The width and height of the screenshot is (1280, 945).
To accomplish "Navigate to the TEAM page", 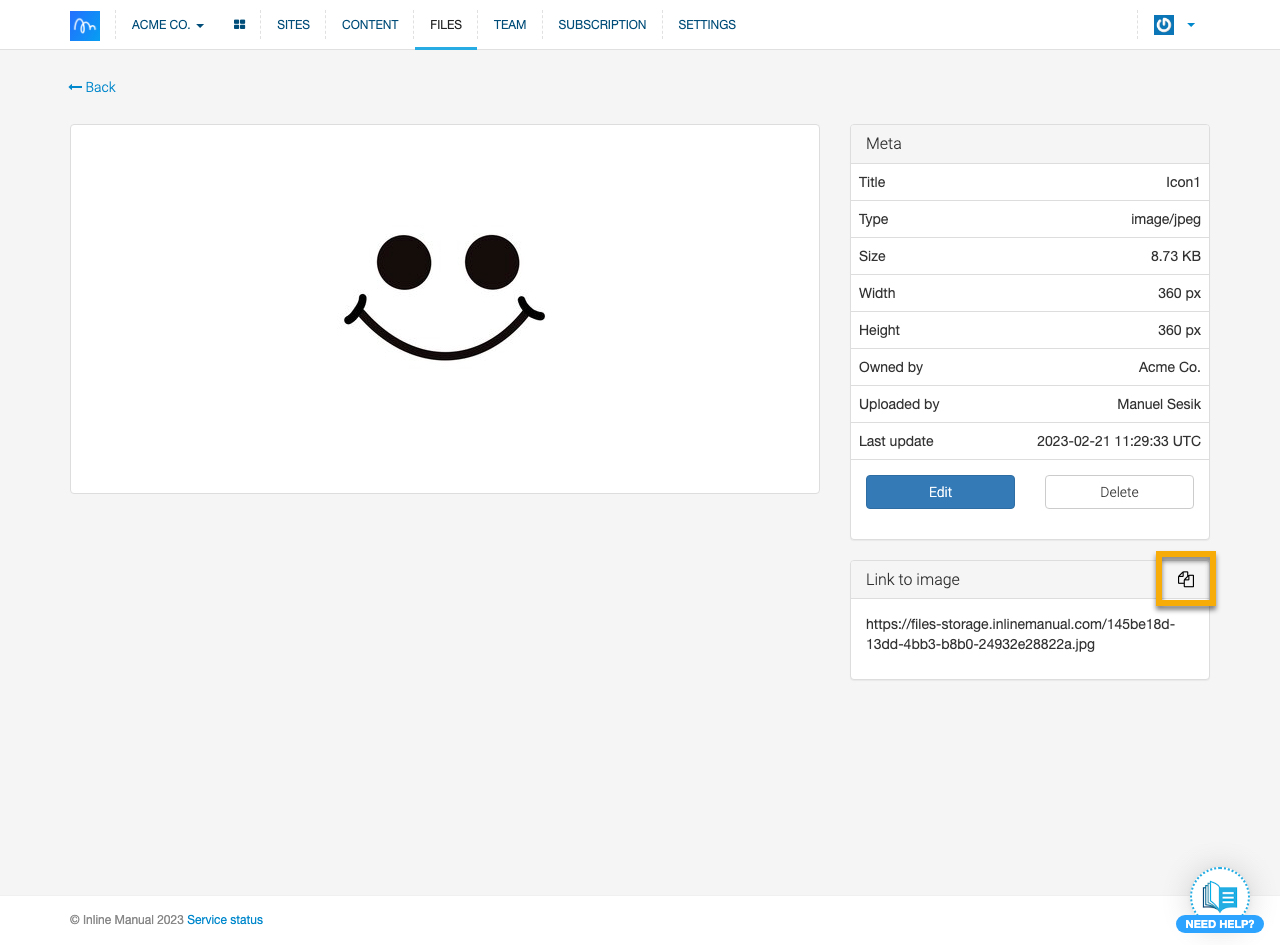I will (x=509, y=25).
